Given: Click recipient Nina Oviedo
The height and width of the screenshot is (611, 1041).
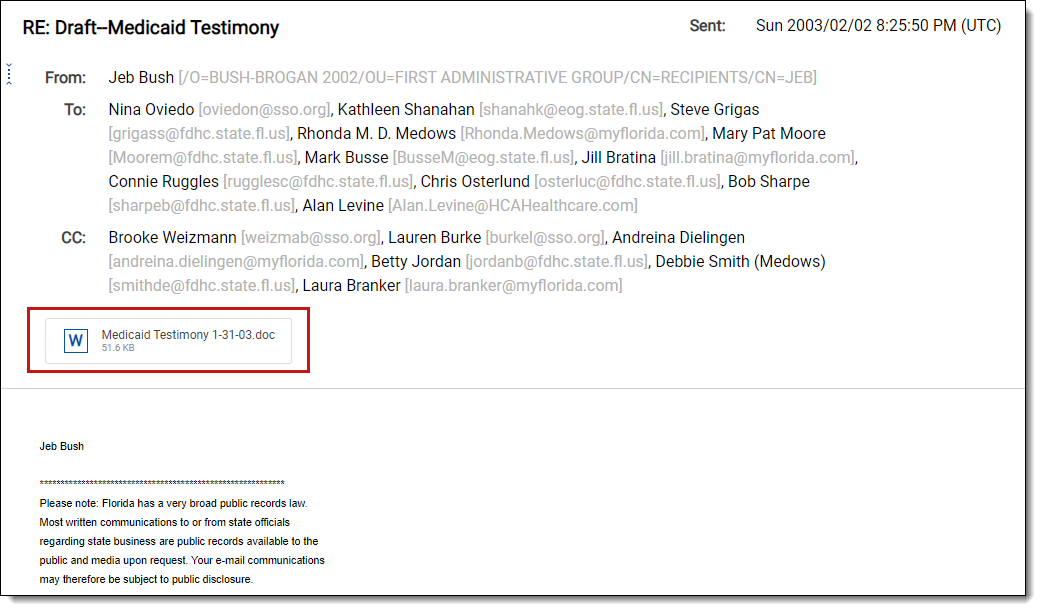Looking at the screenshot, I should 151,109.
